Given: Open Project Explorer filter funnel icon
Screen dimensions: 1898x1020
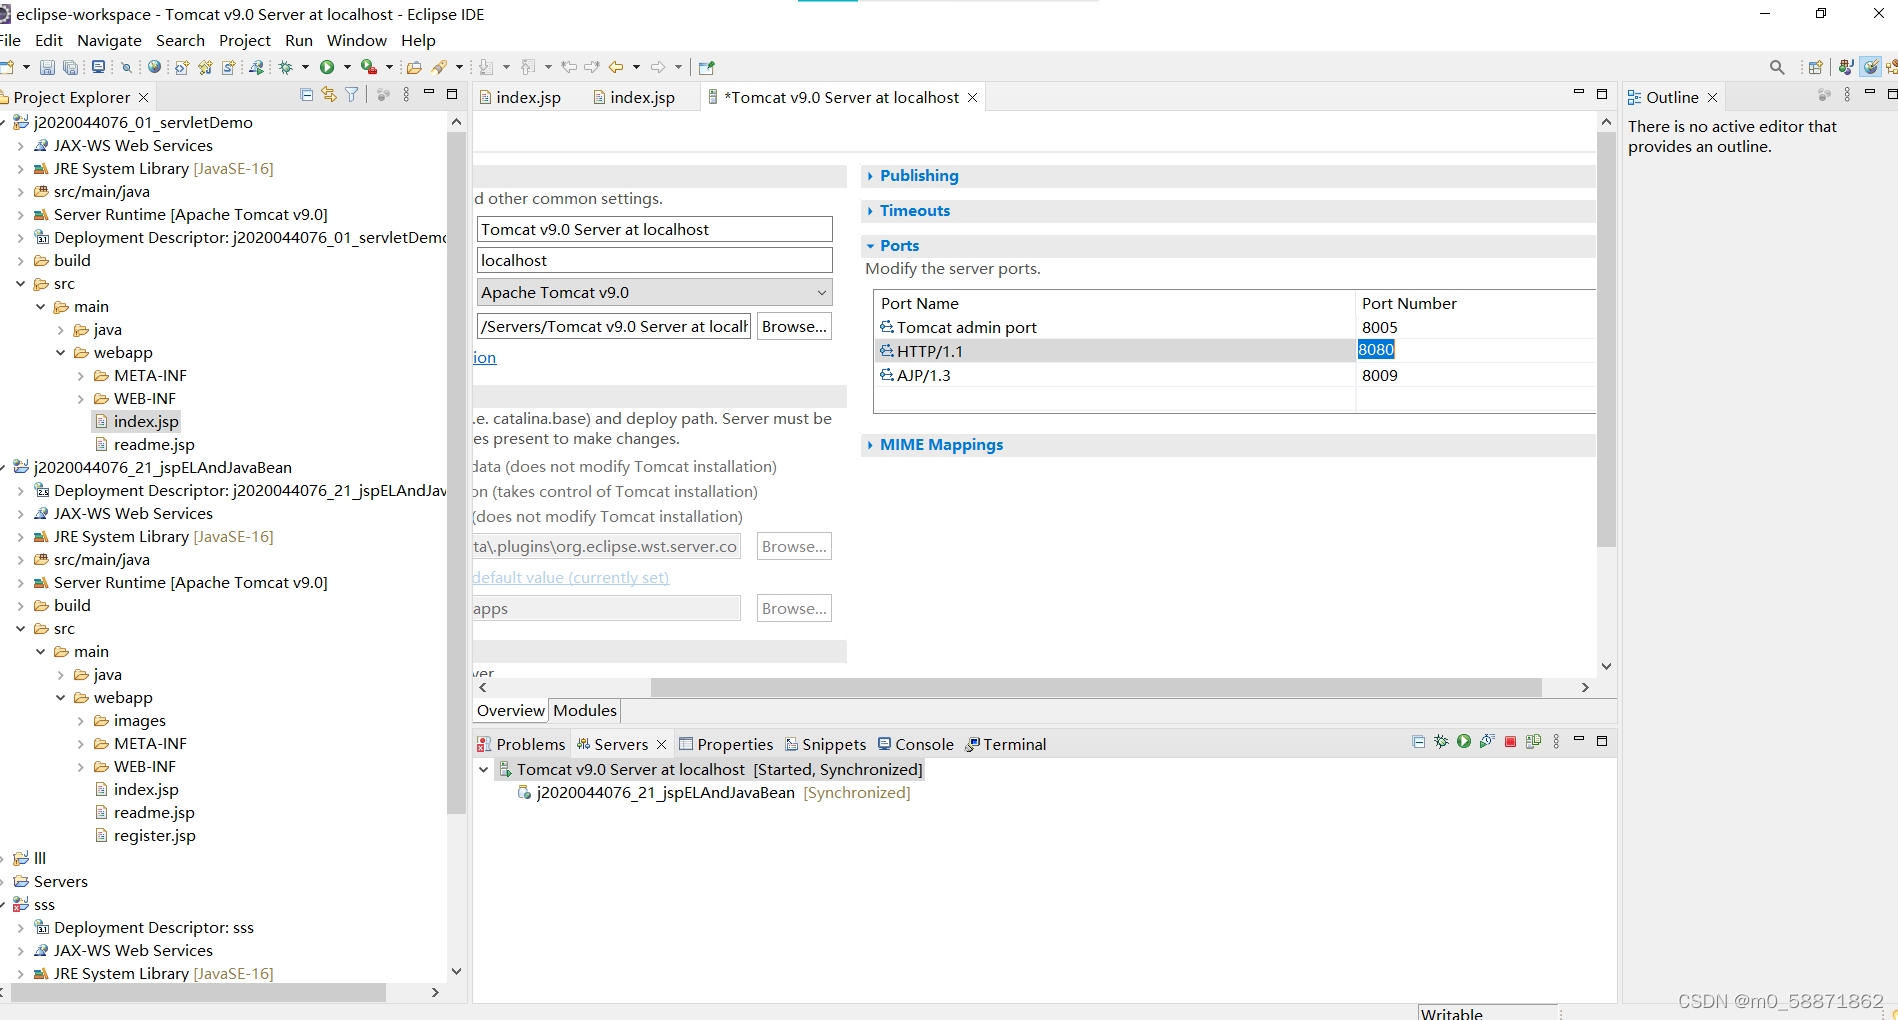Looking at the screenshot, I should [352, 95].
